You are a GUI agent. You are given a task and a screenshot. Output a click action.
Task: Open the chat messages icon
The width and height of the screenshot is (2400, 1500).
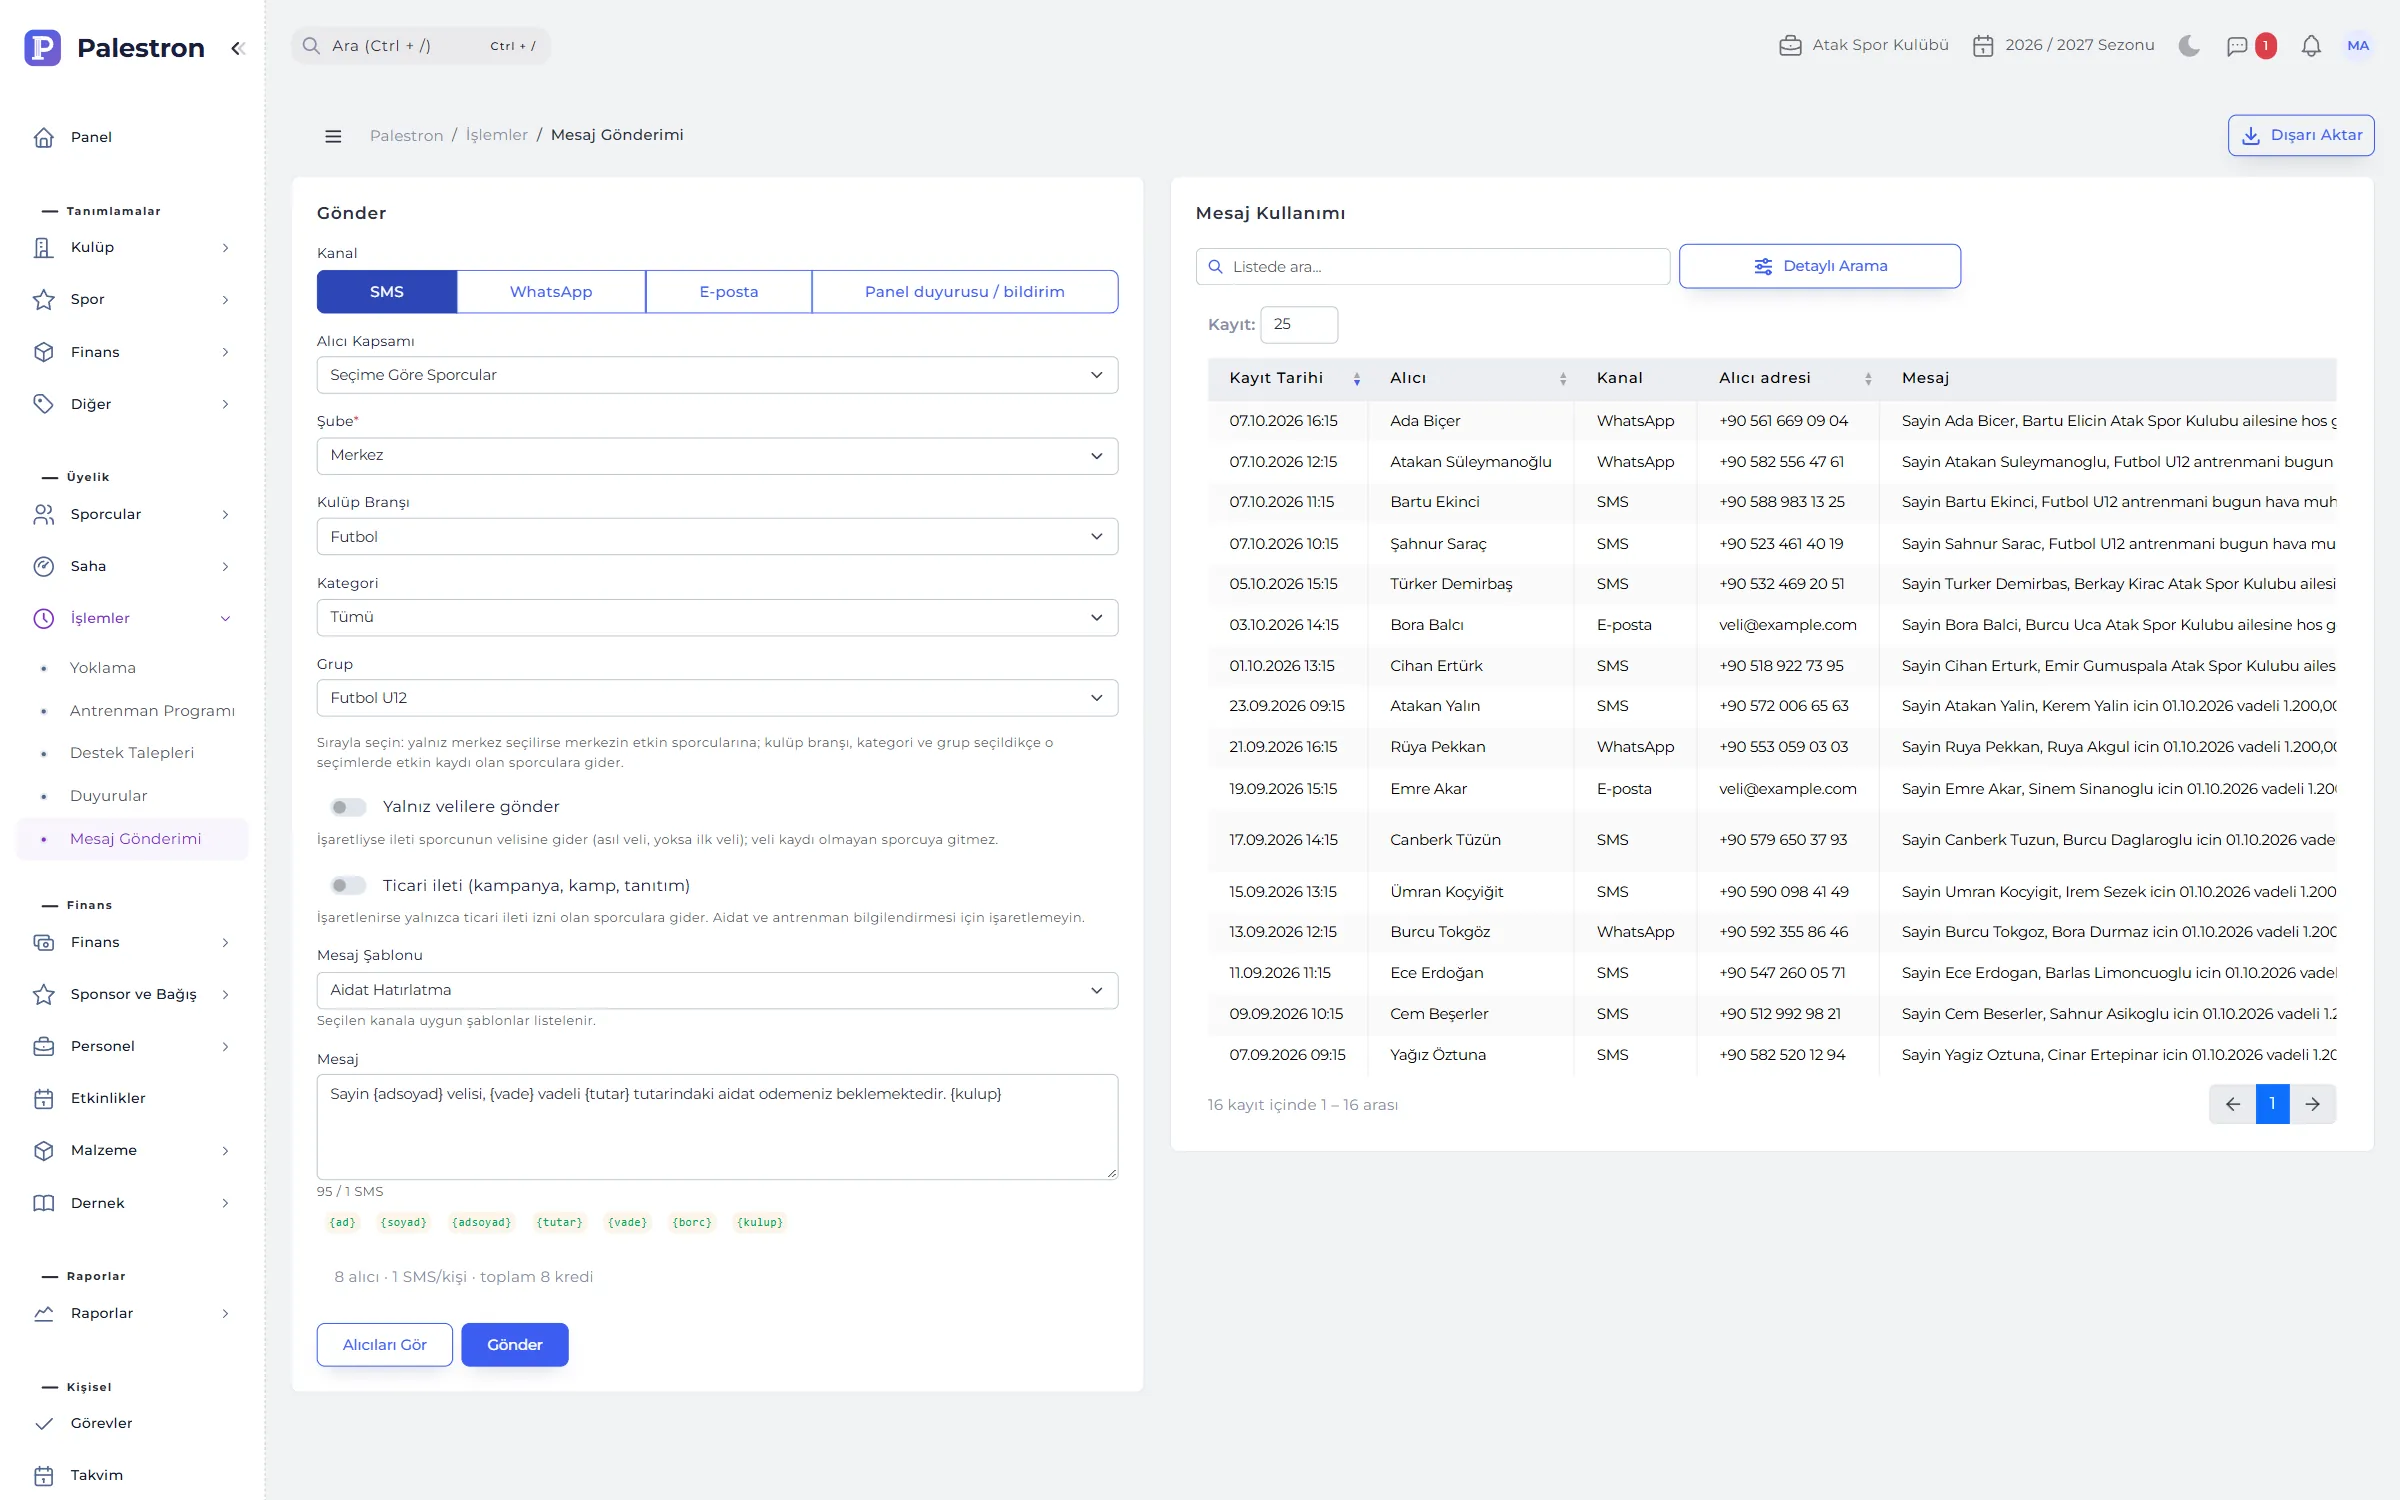(2238, 46)
